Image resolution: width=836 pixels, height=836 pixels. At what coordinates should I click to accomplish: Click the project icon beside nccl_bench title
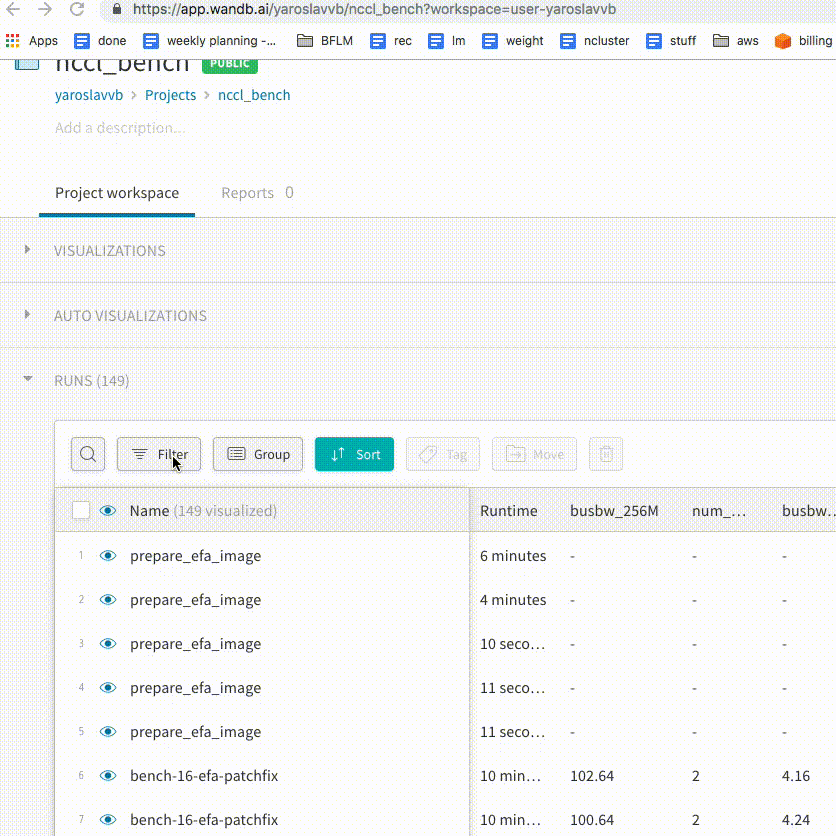pyautogui.click(x=27, y=65)
